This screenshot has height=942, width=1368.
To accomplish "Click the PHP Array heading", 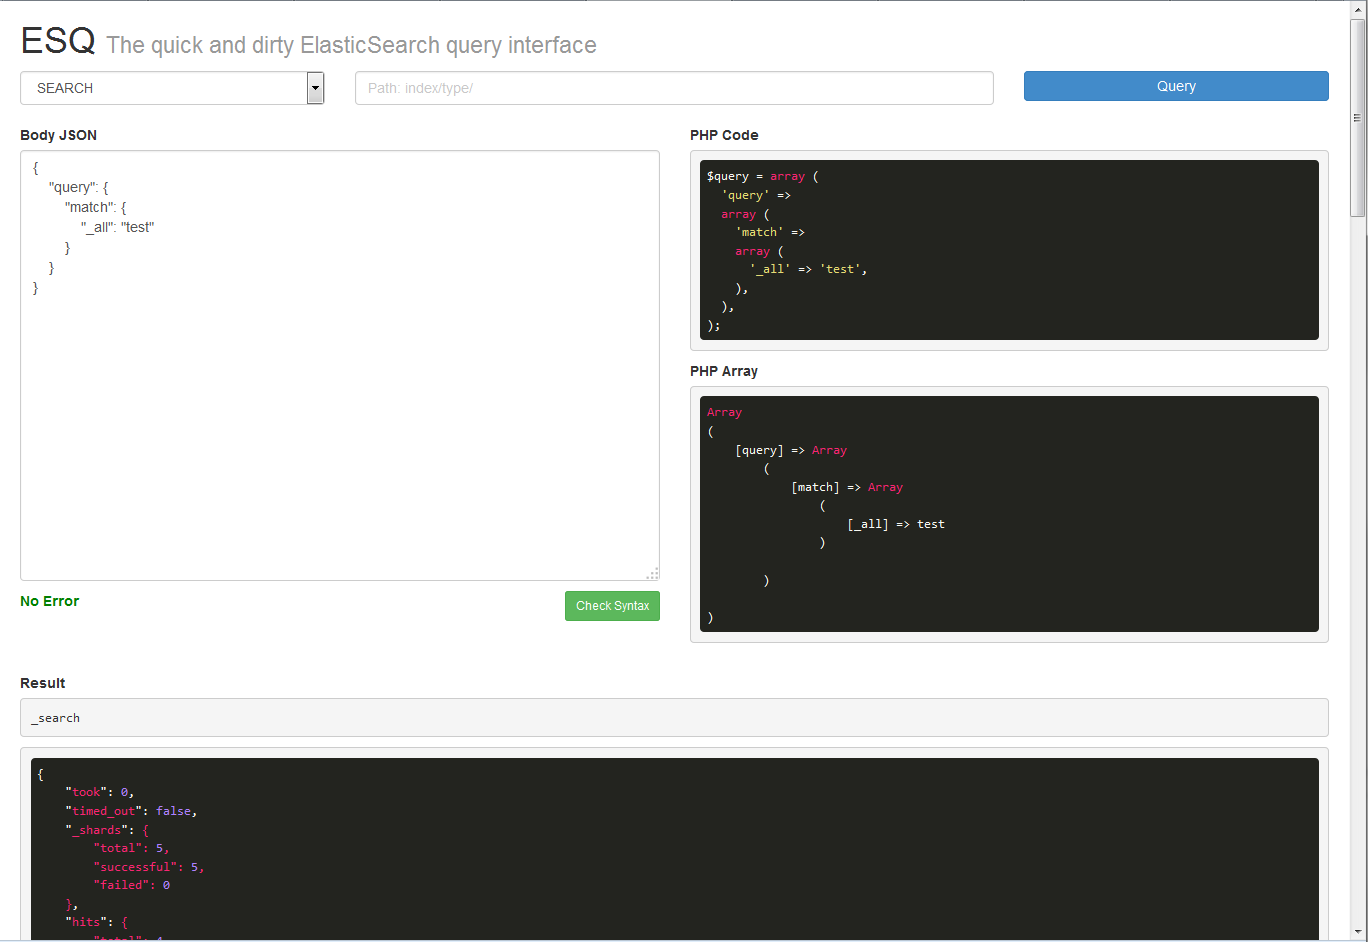I will click(724, 371).
